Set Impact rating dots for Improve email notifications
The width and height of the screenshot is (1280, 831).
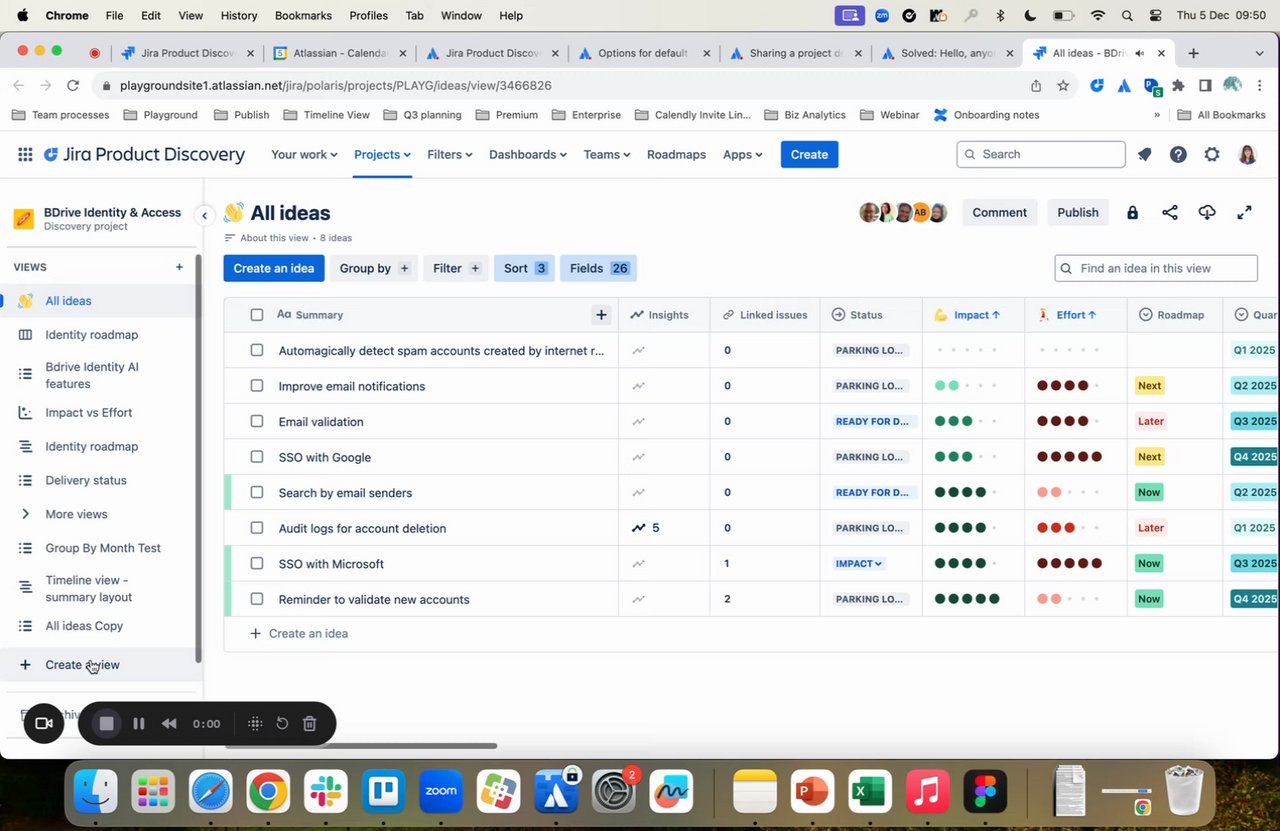[x=966, y=386]
